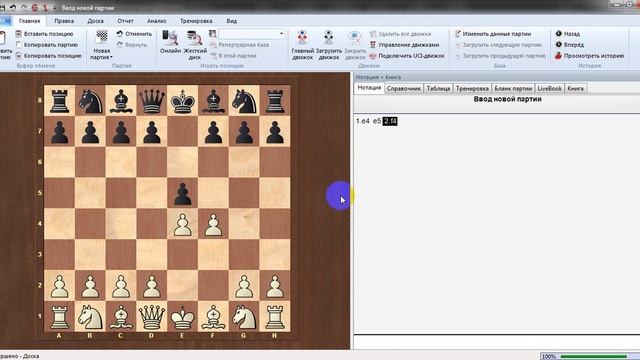
Task: Open the quick access toolbar dropdown arrow
Action: 54,8
